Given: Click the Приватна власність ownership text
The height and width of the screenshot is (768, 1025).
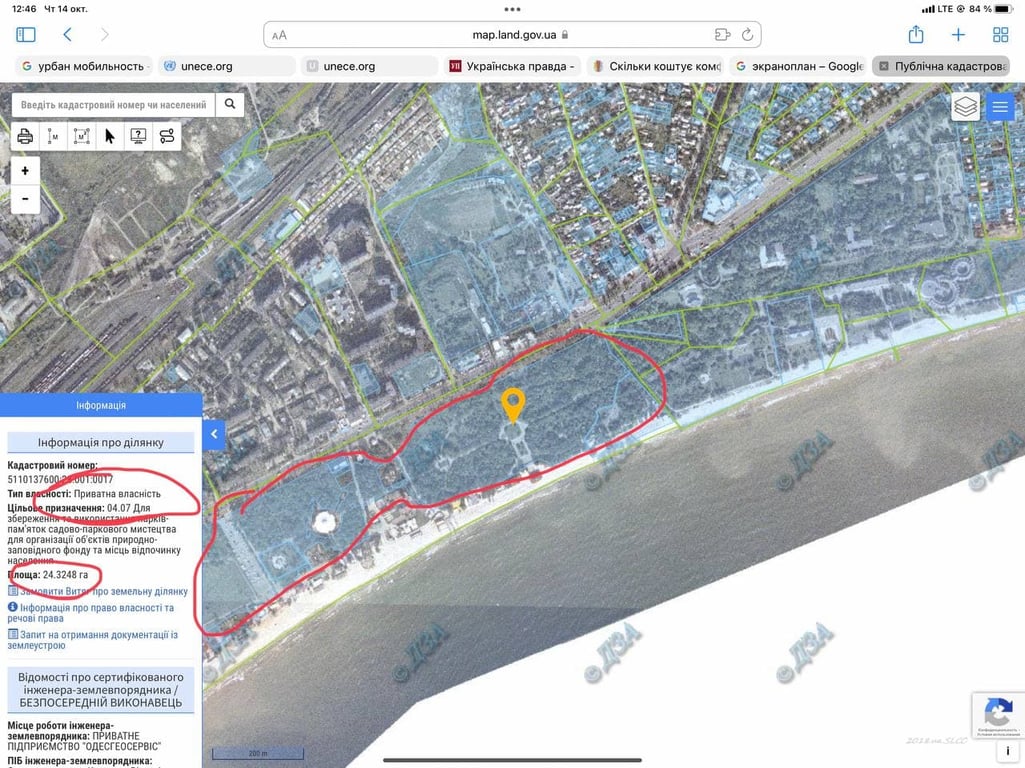Looking at the screenshot, I should pyautogui.click(x=117, y=493).
